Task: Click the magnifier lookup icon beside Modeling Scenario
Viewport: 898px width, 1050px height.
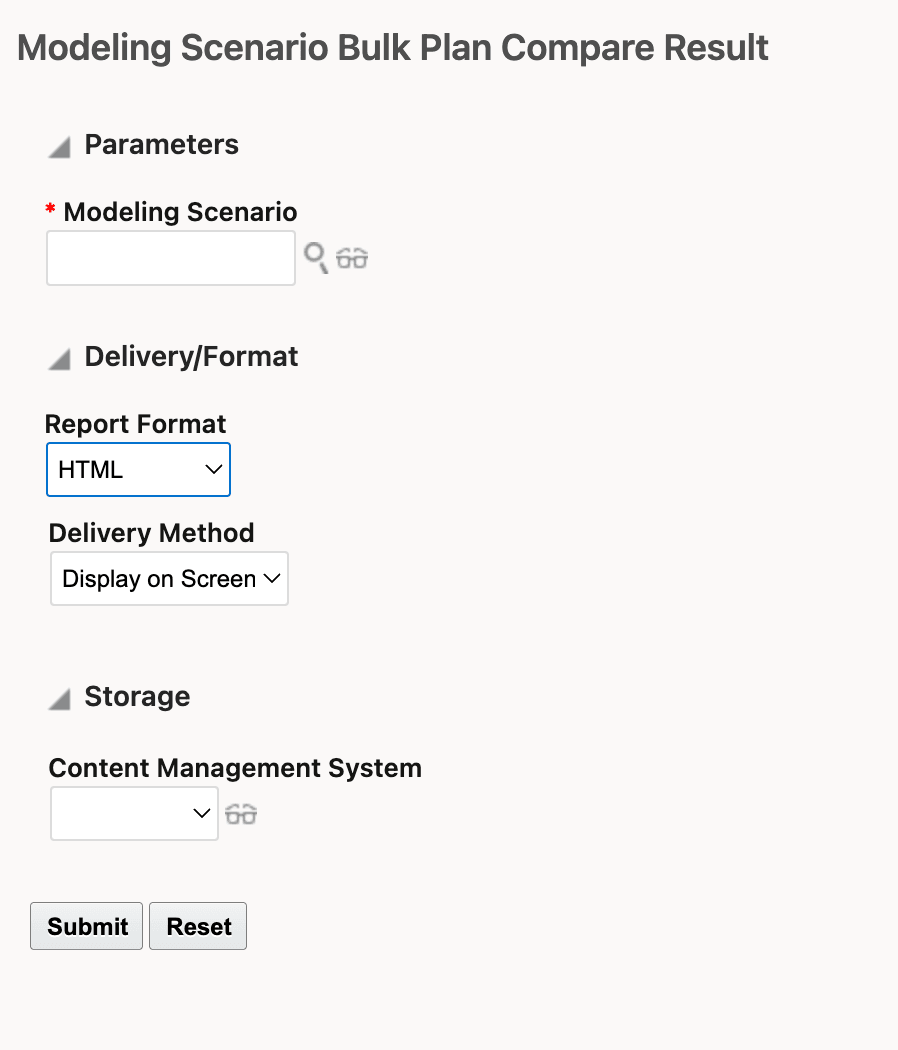Action: click(x=315, y=258)
